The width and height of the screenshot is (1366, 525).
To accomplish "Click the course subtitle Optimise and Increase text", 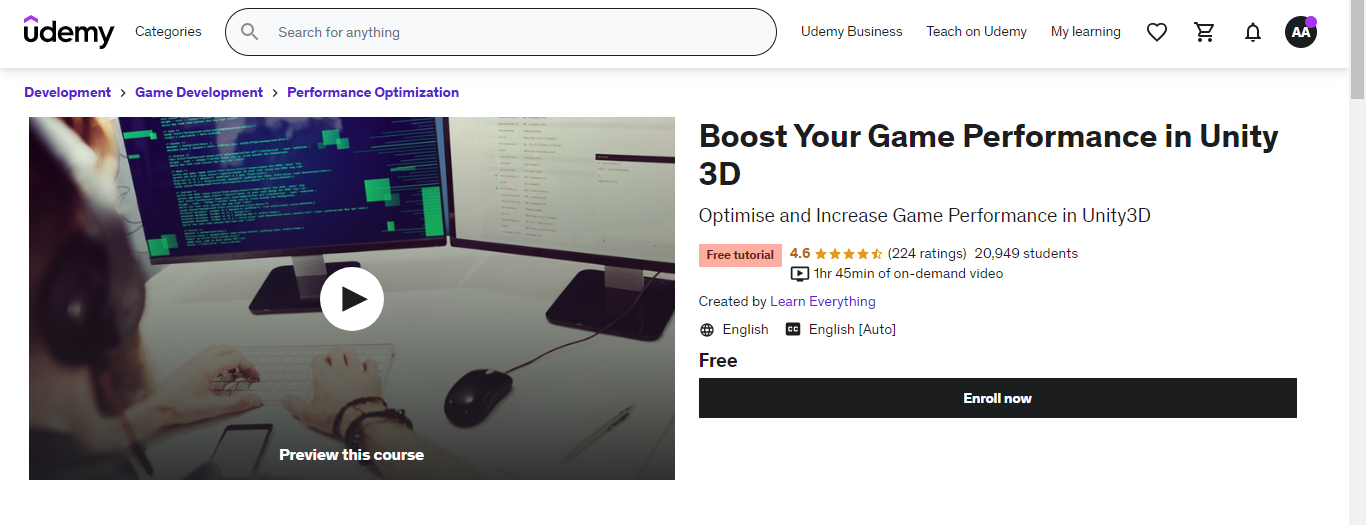I will tap(925, 216).
